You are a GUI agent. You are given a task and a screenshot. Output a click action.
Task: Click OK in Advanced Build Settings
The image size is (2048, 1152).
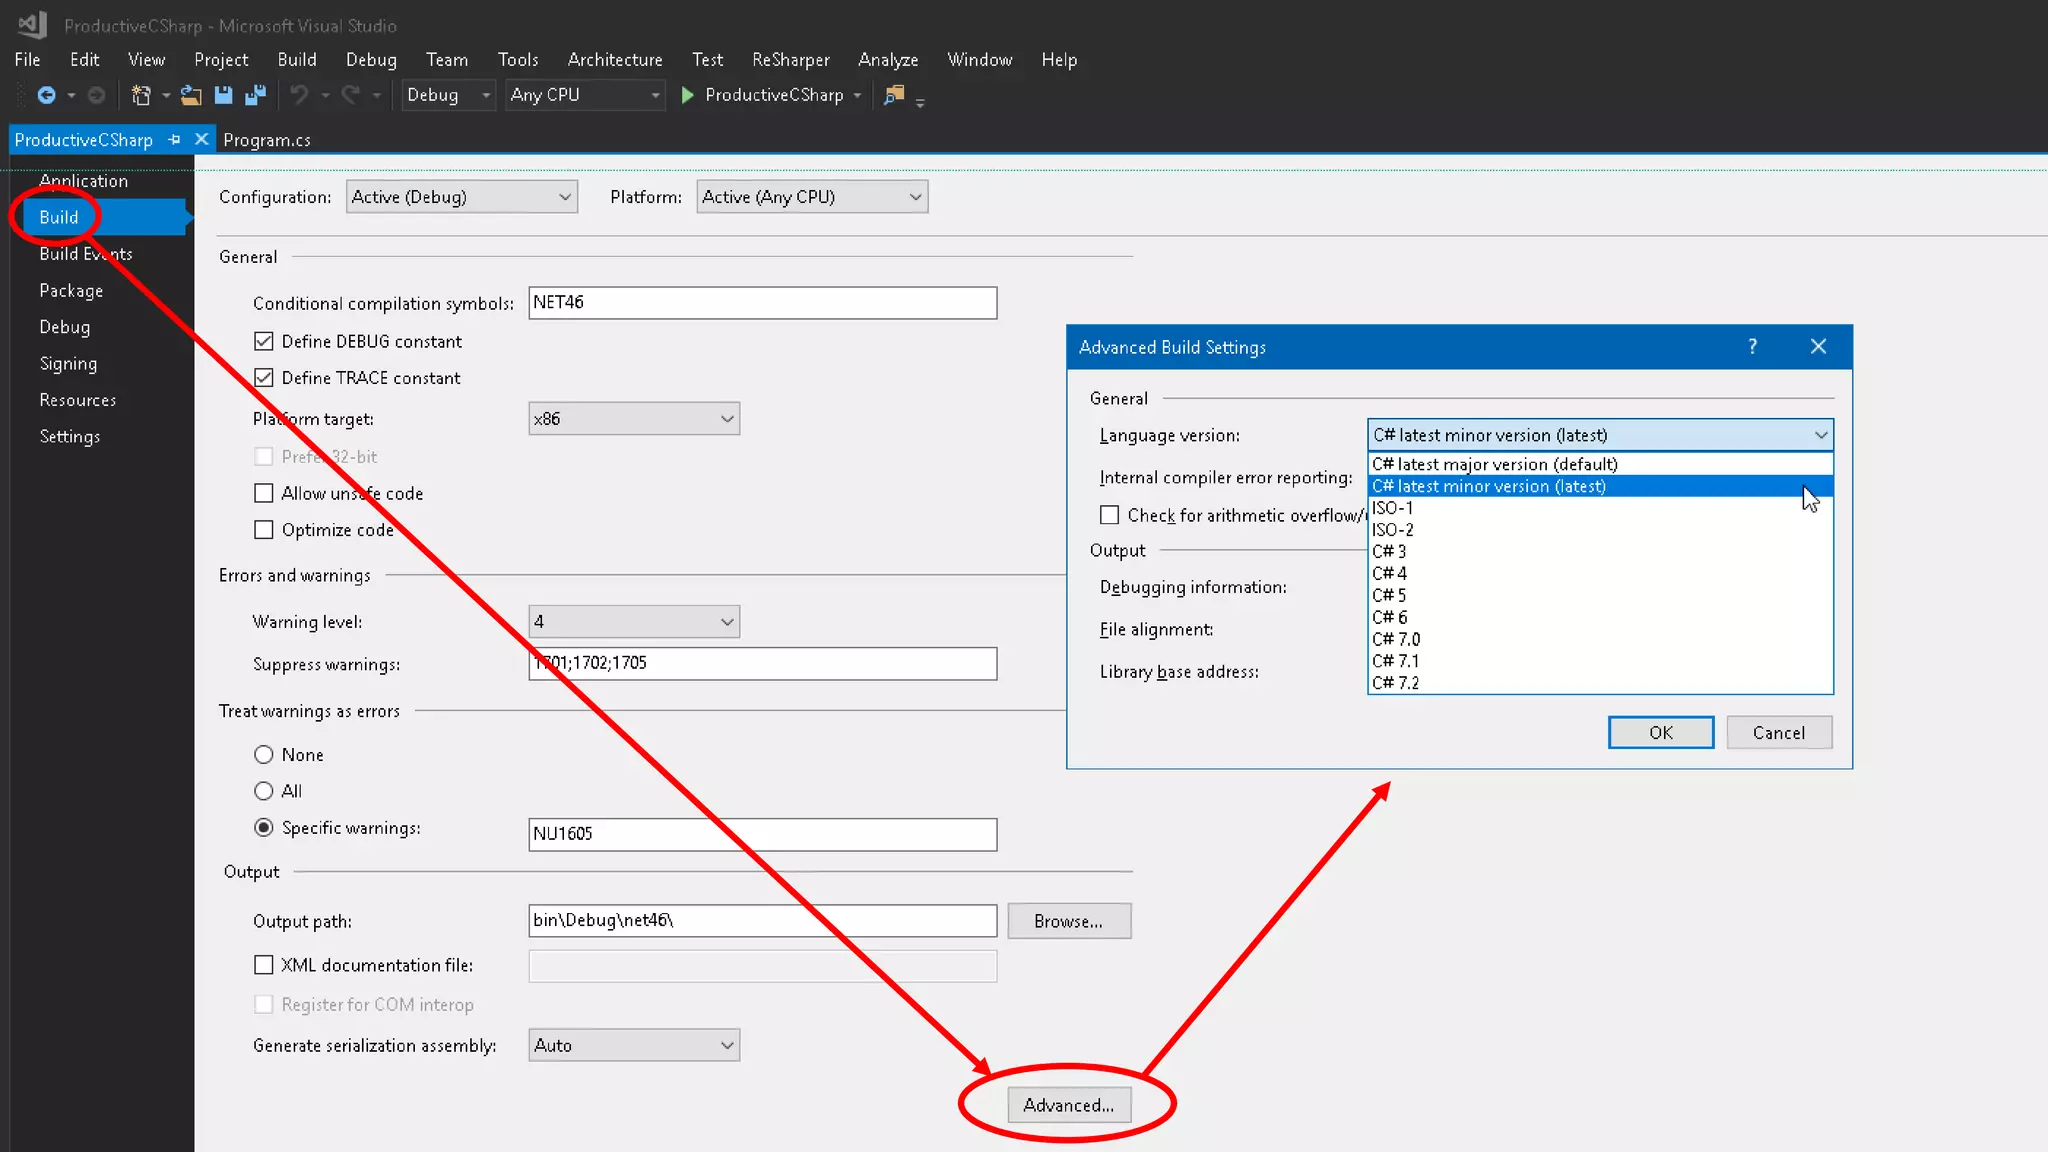1660,733
